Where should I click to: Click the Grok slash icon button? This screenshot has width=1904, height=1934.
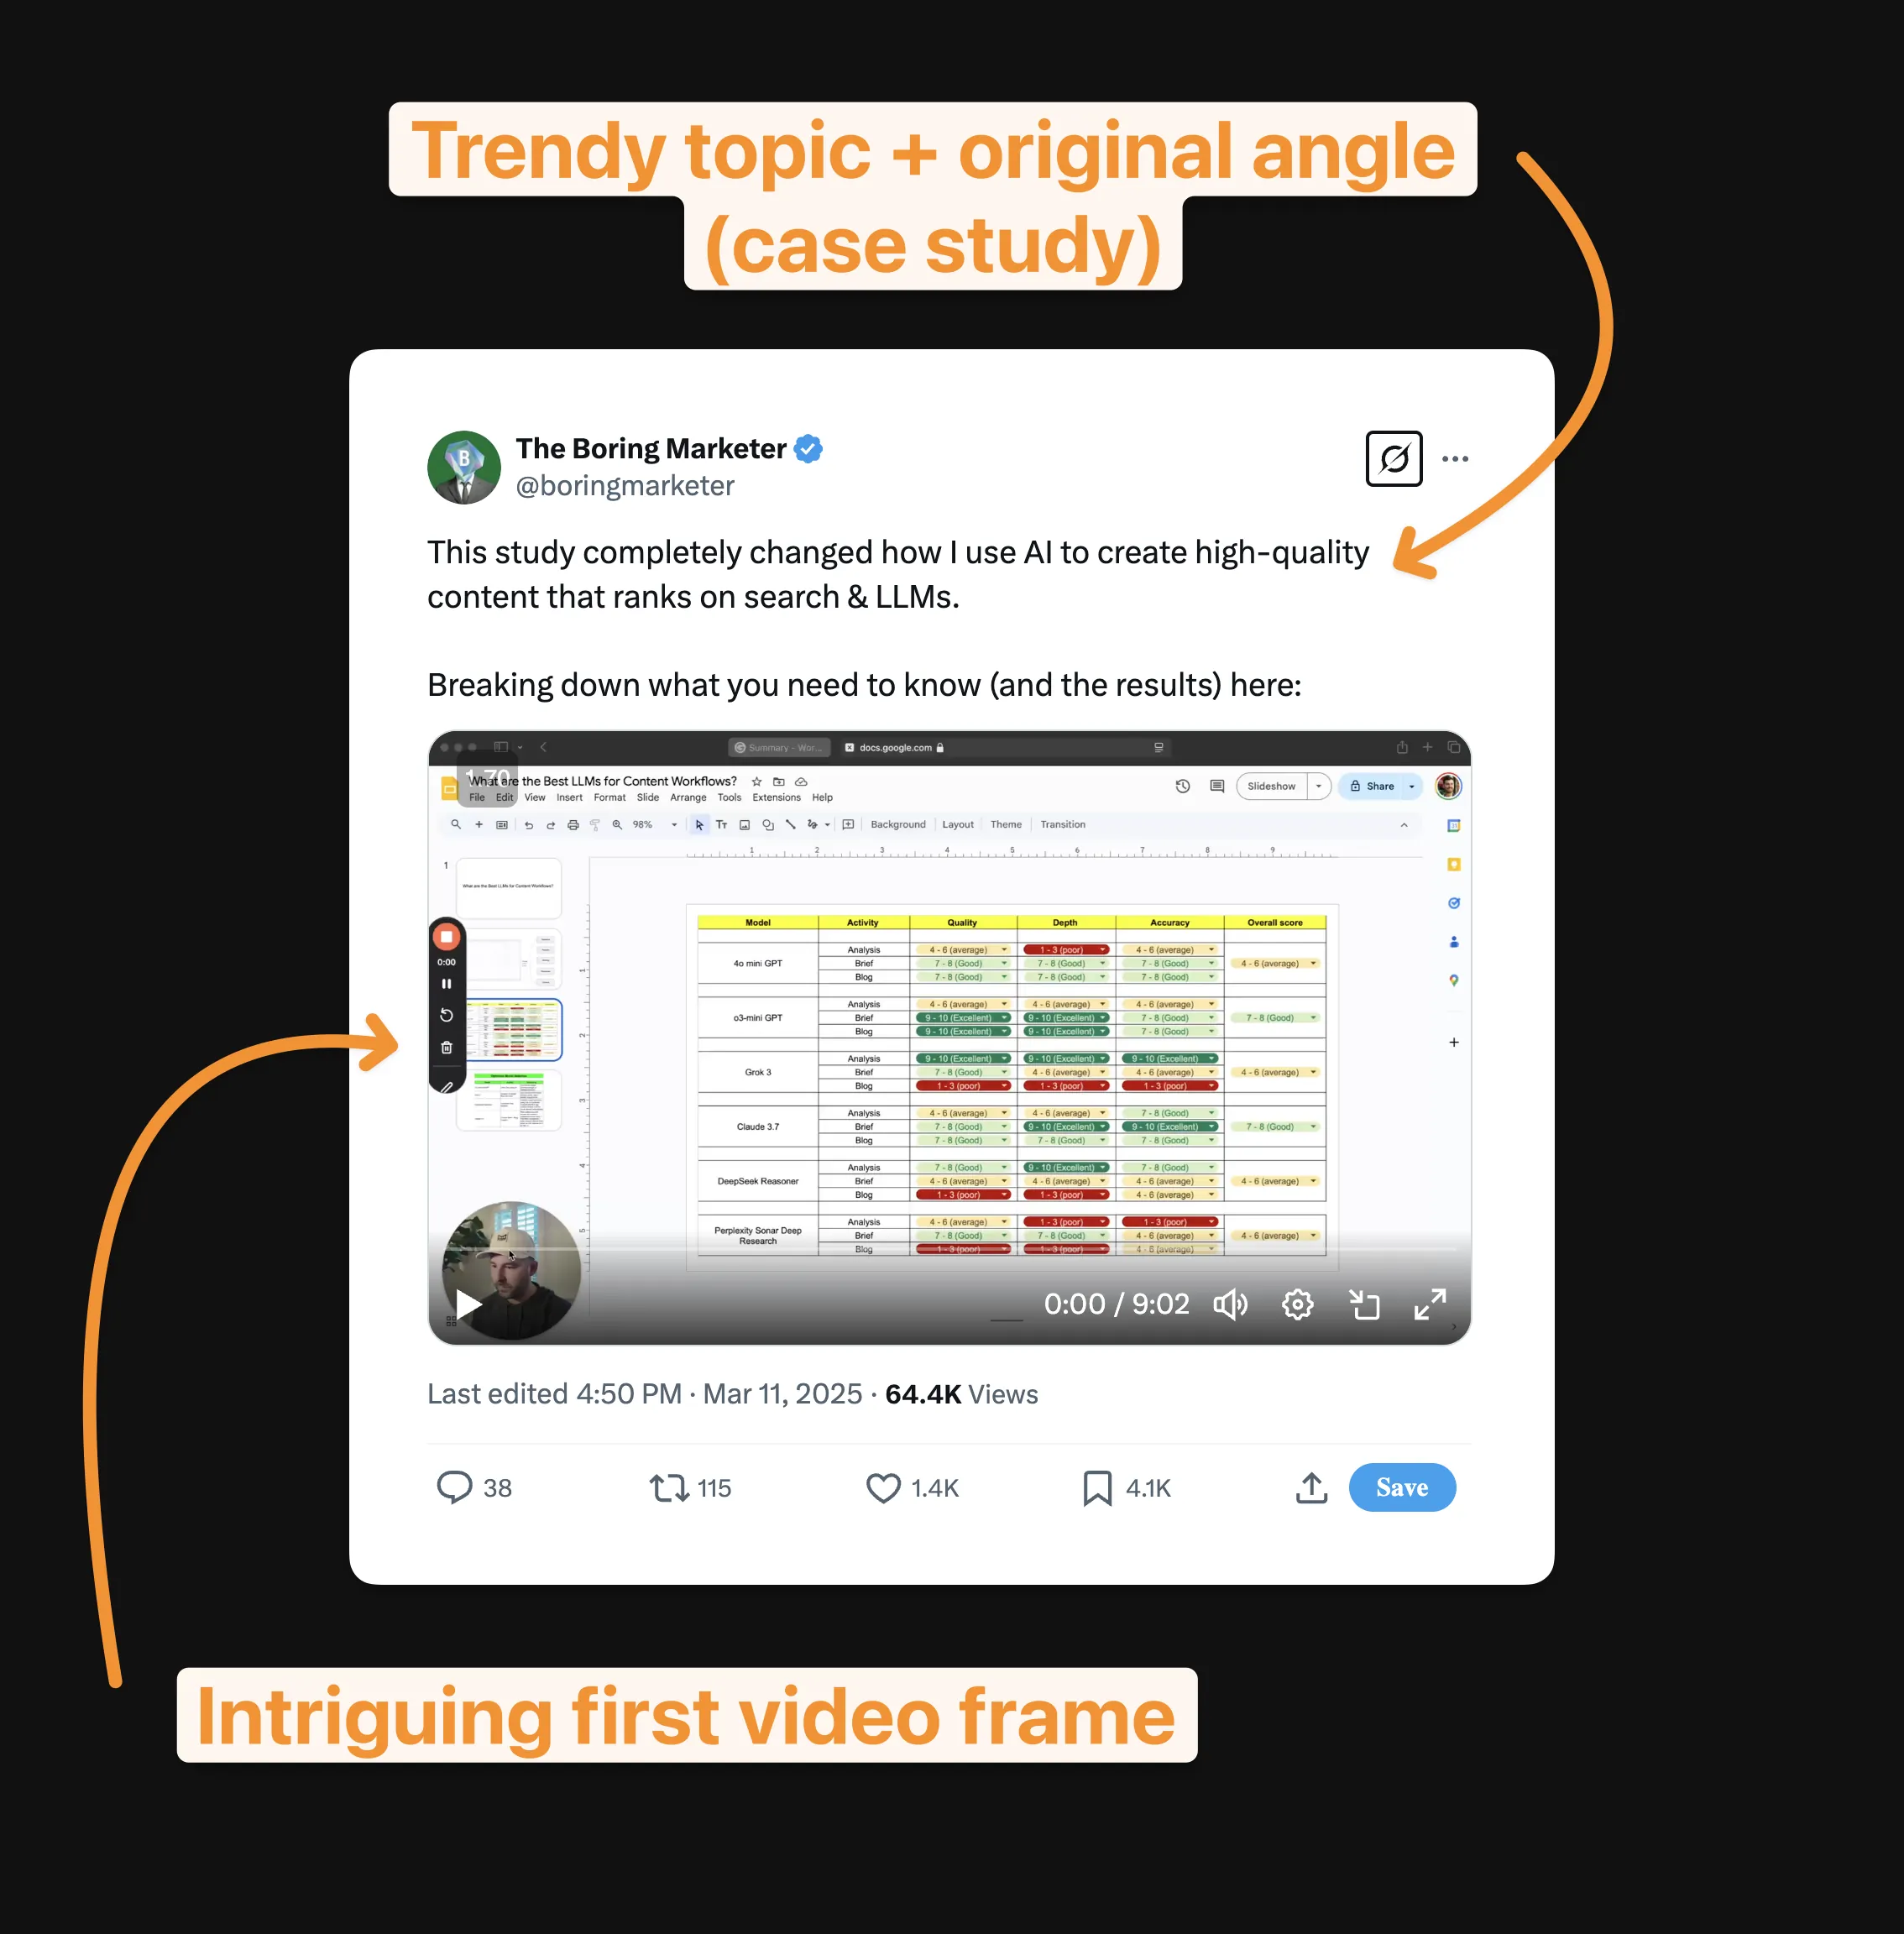point(1394,459)
